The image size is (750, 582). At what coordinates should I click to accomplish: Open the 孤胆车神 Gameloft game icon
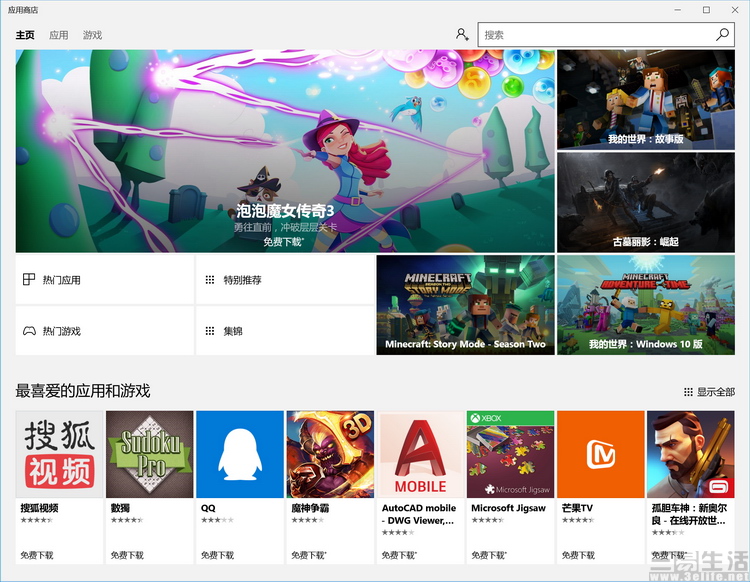(x=691, y=454)
